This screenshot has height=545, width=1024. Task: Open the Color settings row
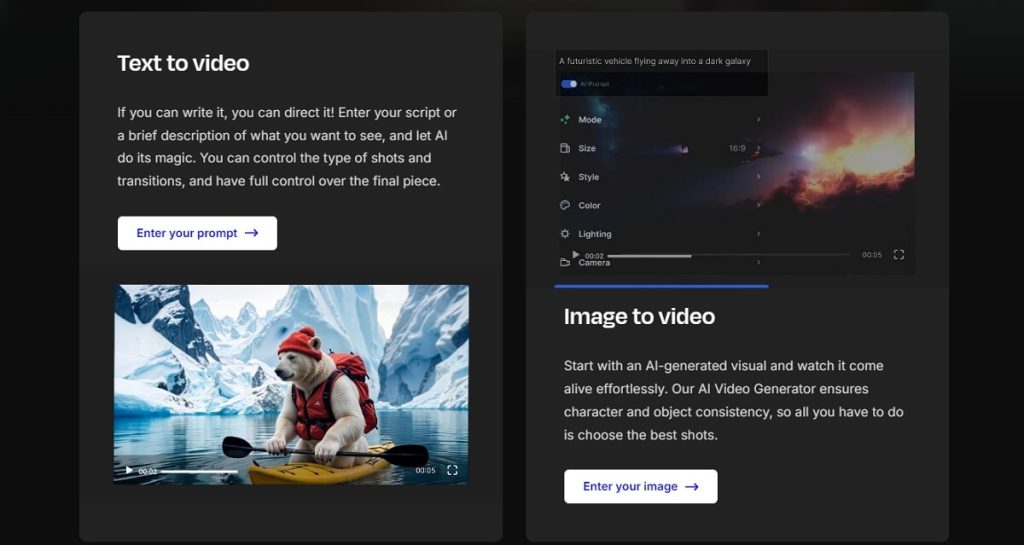(x=661, y=205)
